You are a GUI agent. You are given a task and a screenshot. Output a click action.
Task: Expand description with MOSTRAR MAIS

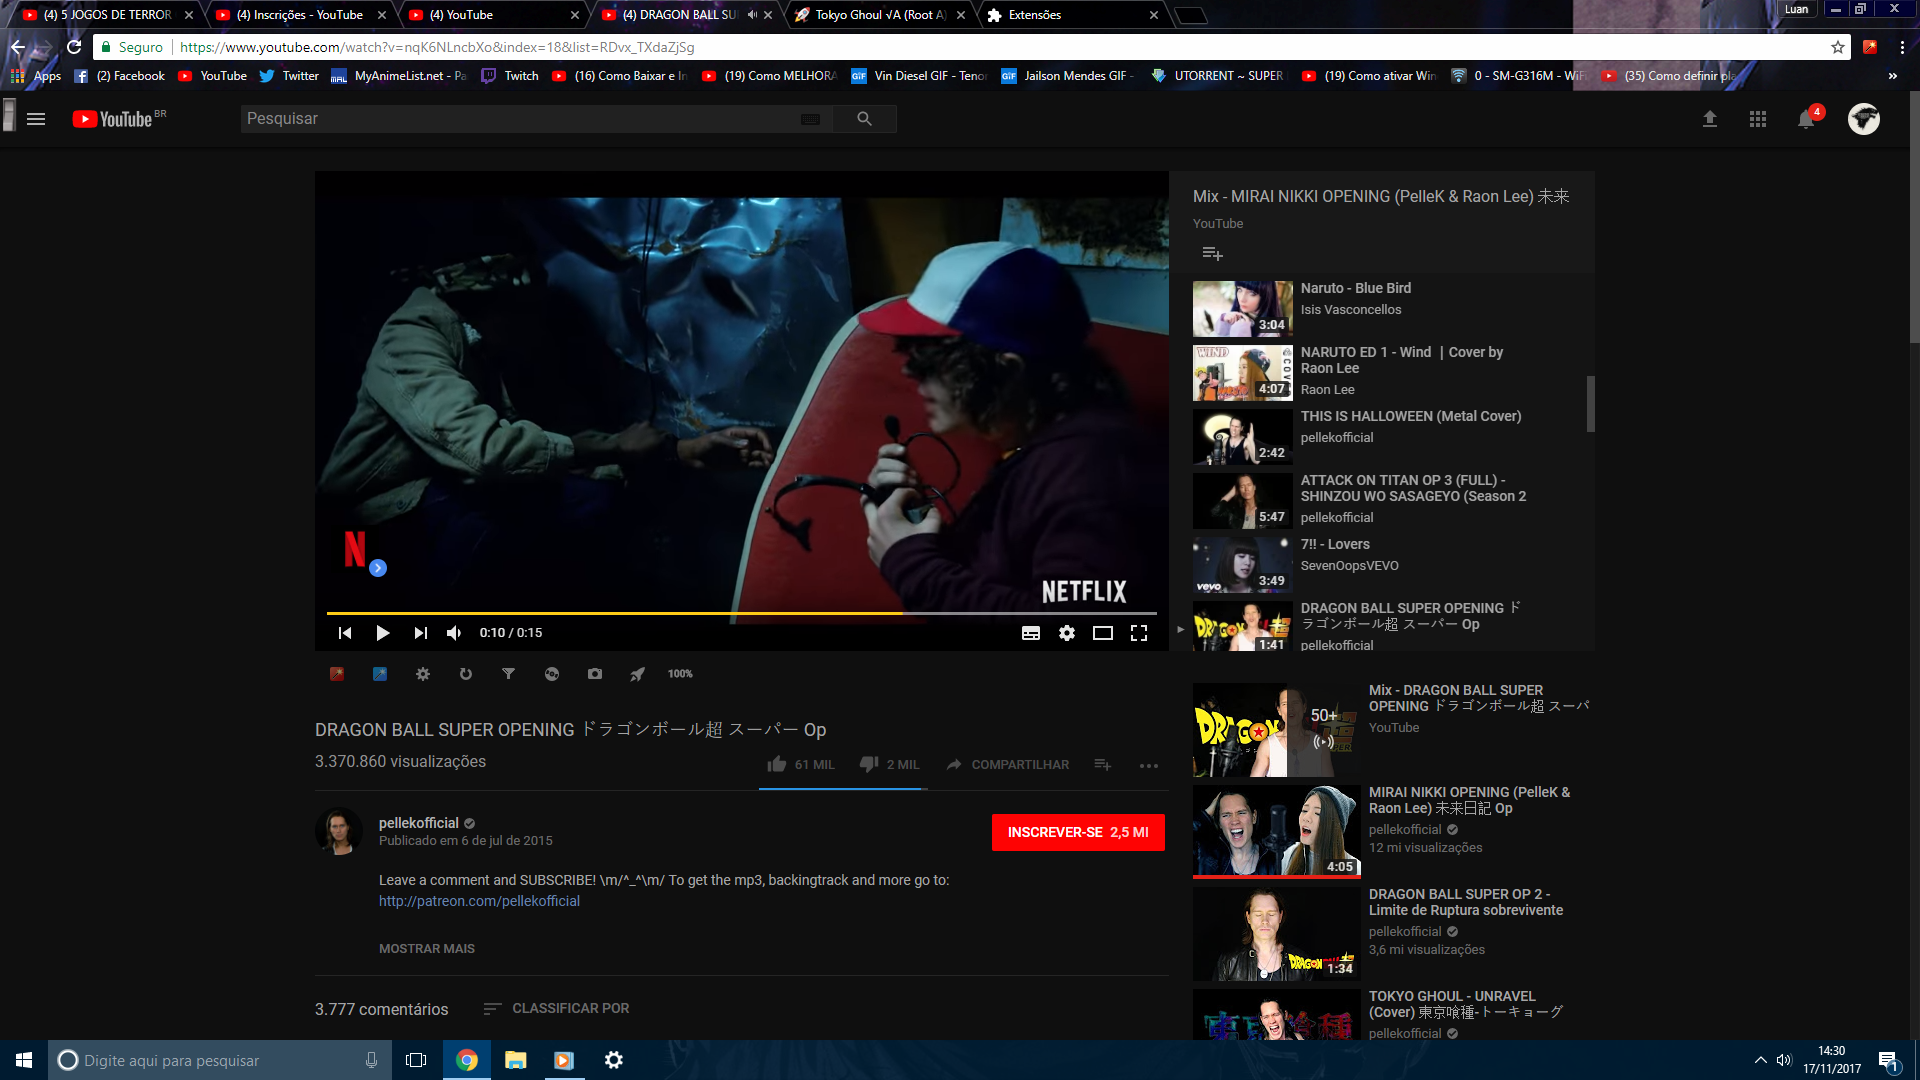coord(427,948)
